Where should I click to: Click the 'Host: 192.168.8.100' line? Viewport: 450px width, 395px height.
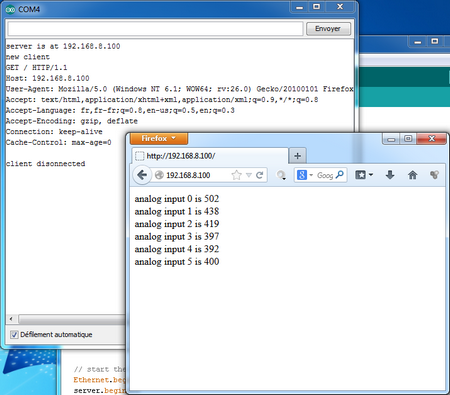(47, 78)
